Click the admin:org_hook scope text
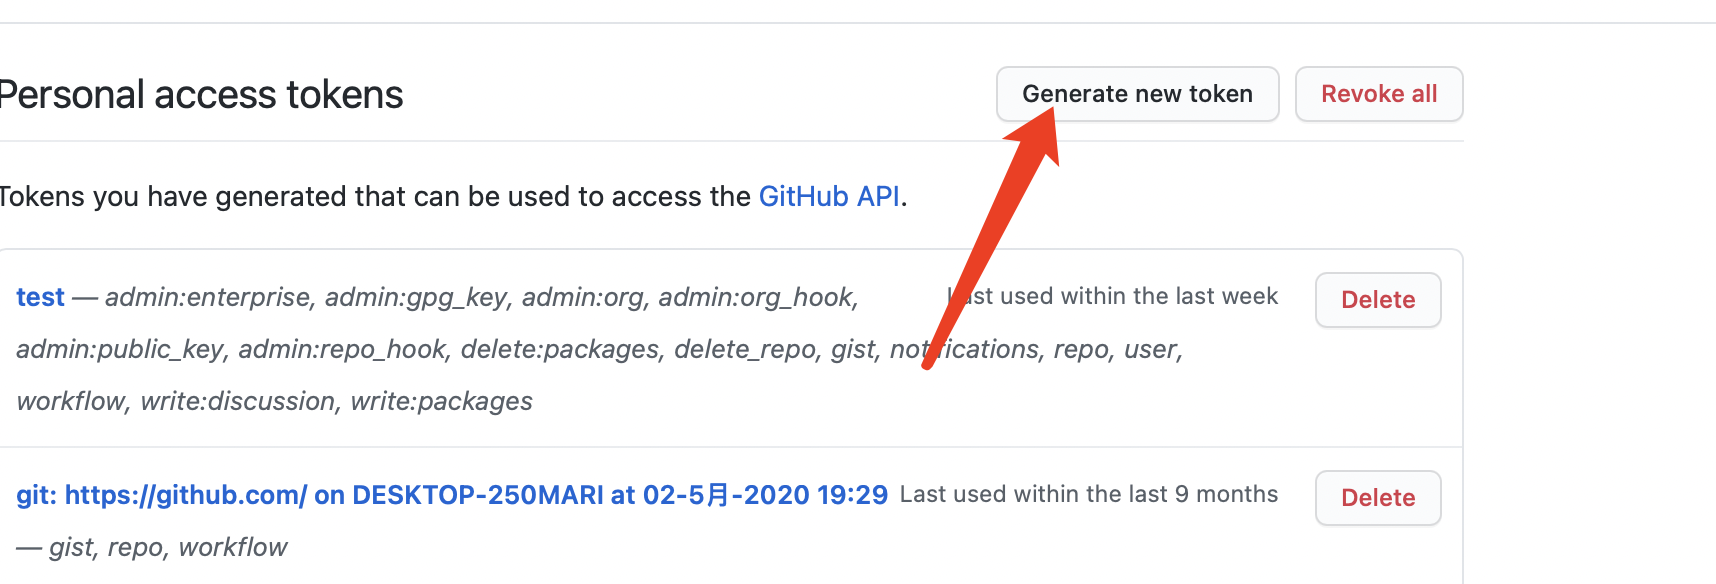1716x584 pixels. tap(755, 297)
